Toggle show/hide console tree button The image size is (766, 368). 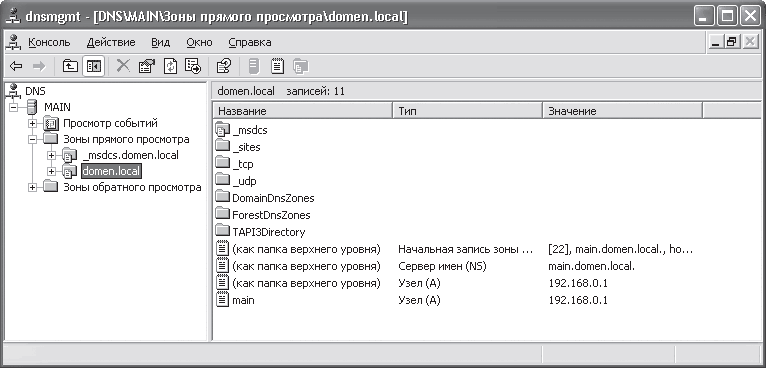click(93, 66)
